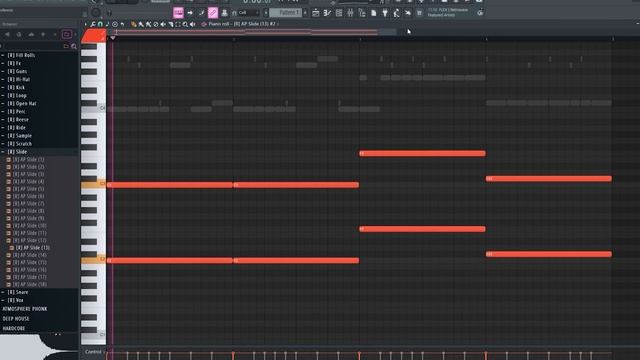Click the highlighted lower orange piano key
The height and width of the screenshot is (360, 640).
coord(93,260)
